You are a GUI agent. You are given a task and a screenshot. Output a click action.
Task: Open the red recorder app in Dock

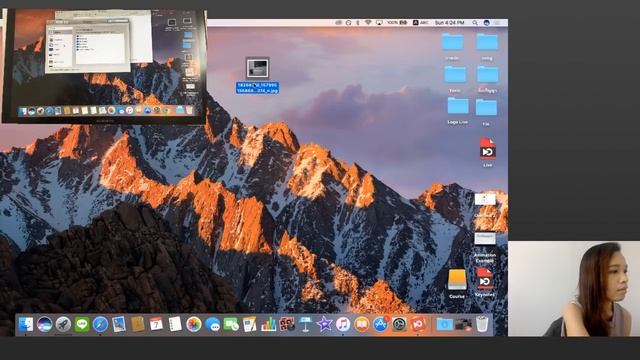pos(418,324)
